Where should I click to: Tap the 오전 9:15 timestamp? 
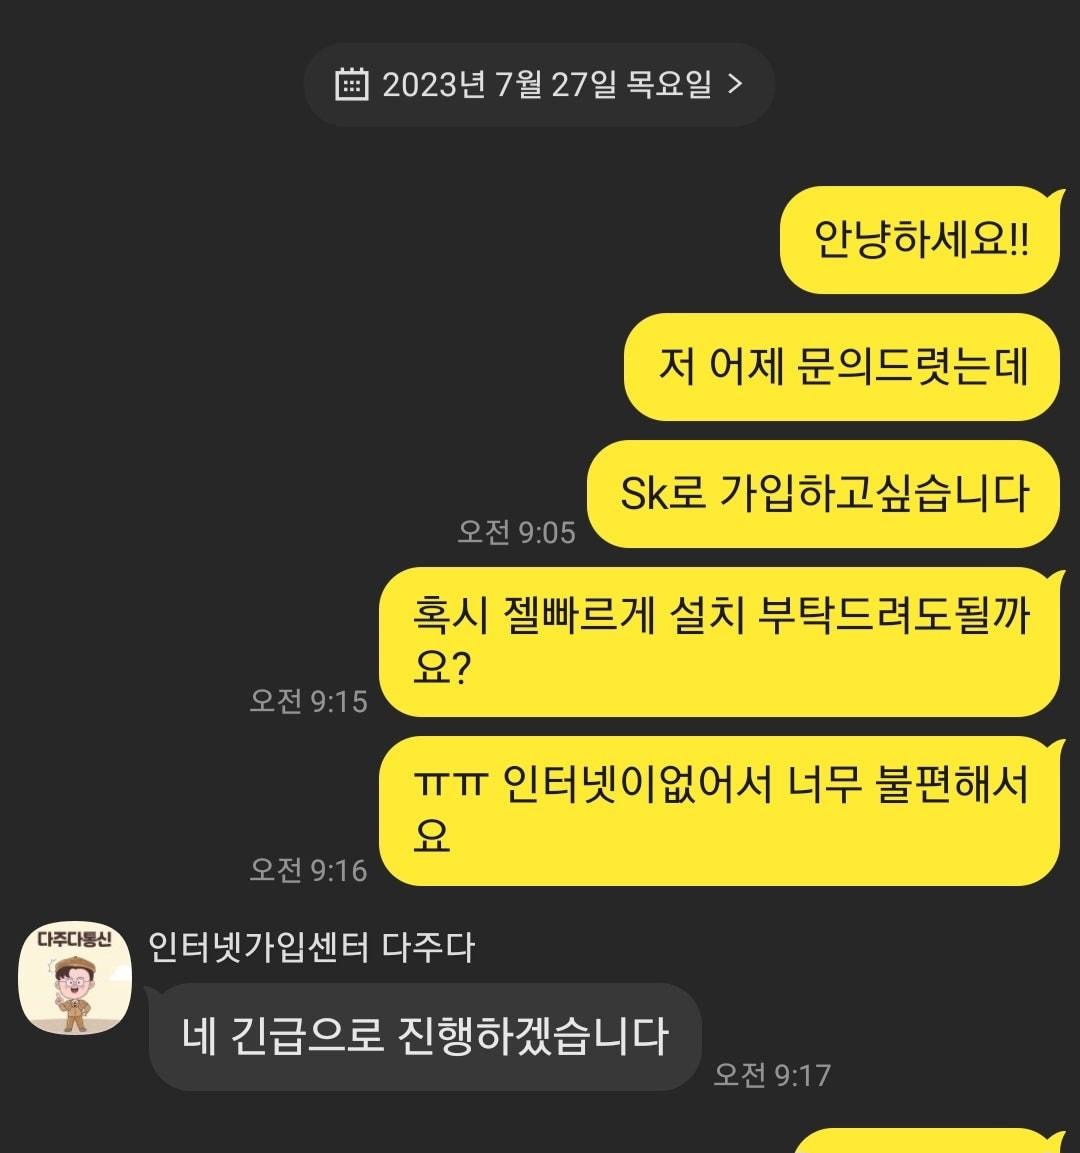click(308, 701)
